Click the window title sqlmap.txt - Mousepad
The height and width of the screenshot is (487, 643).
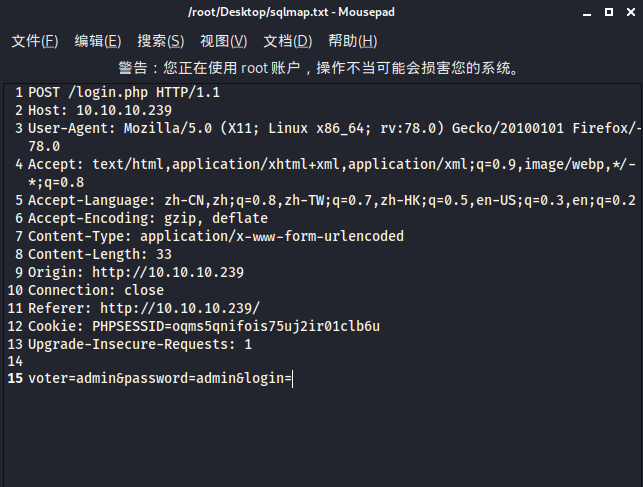pos(291,12)
